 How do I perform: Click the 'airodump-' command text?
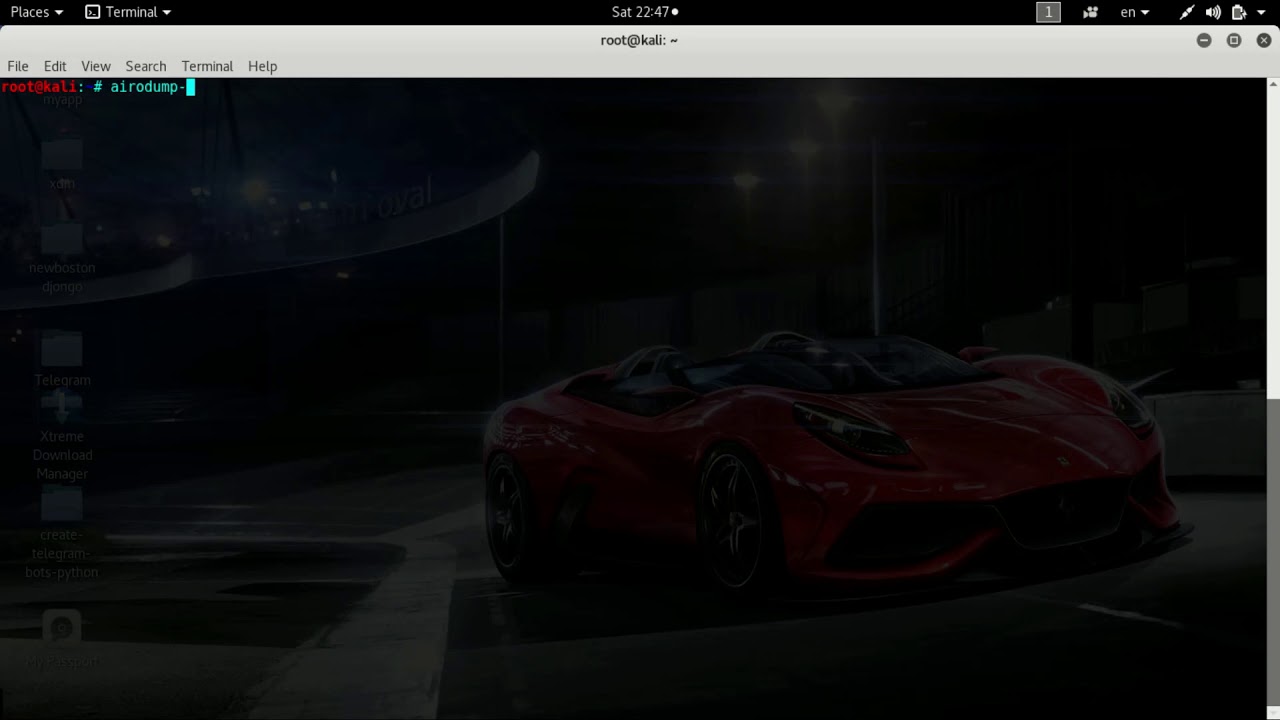click(x=147, y=87)
